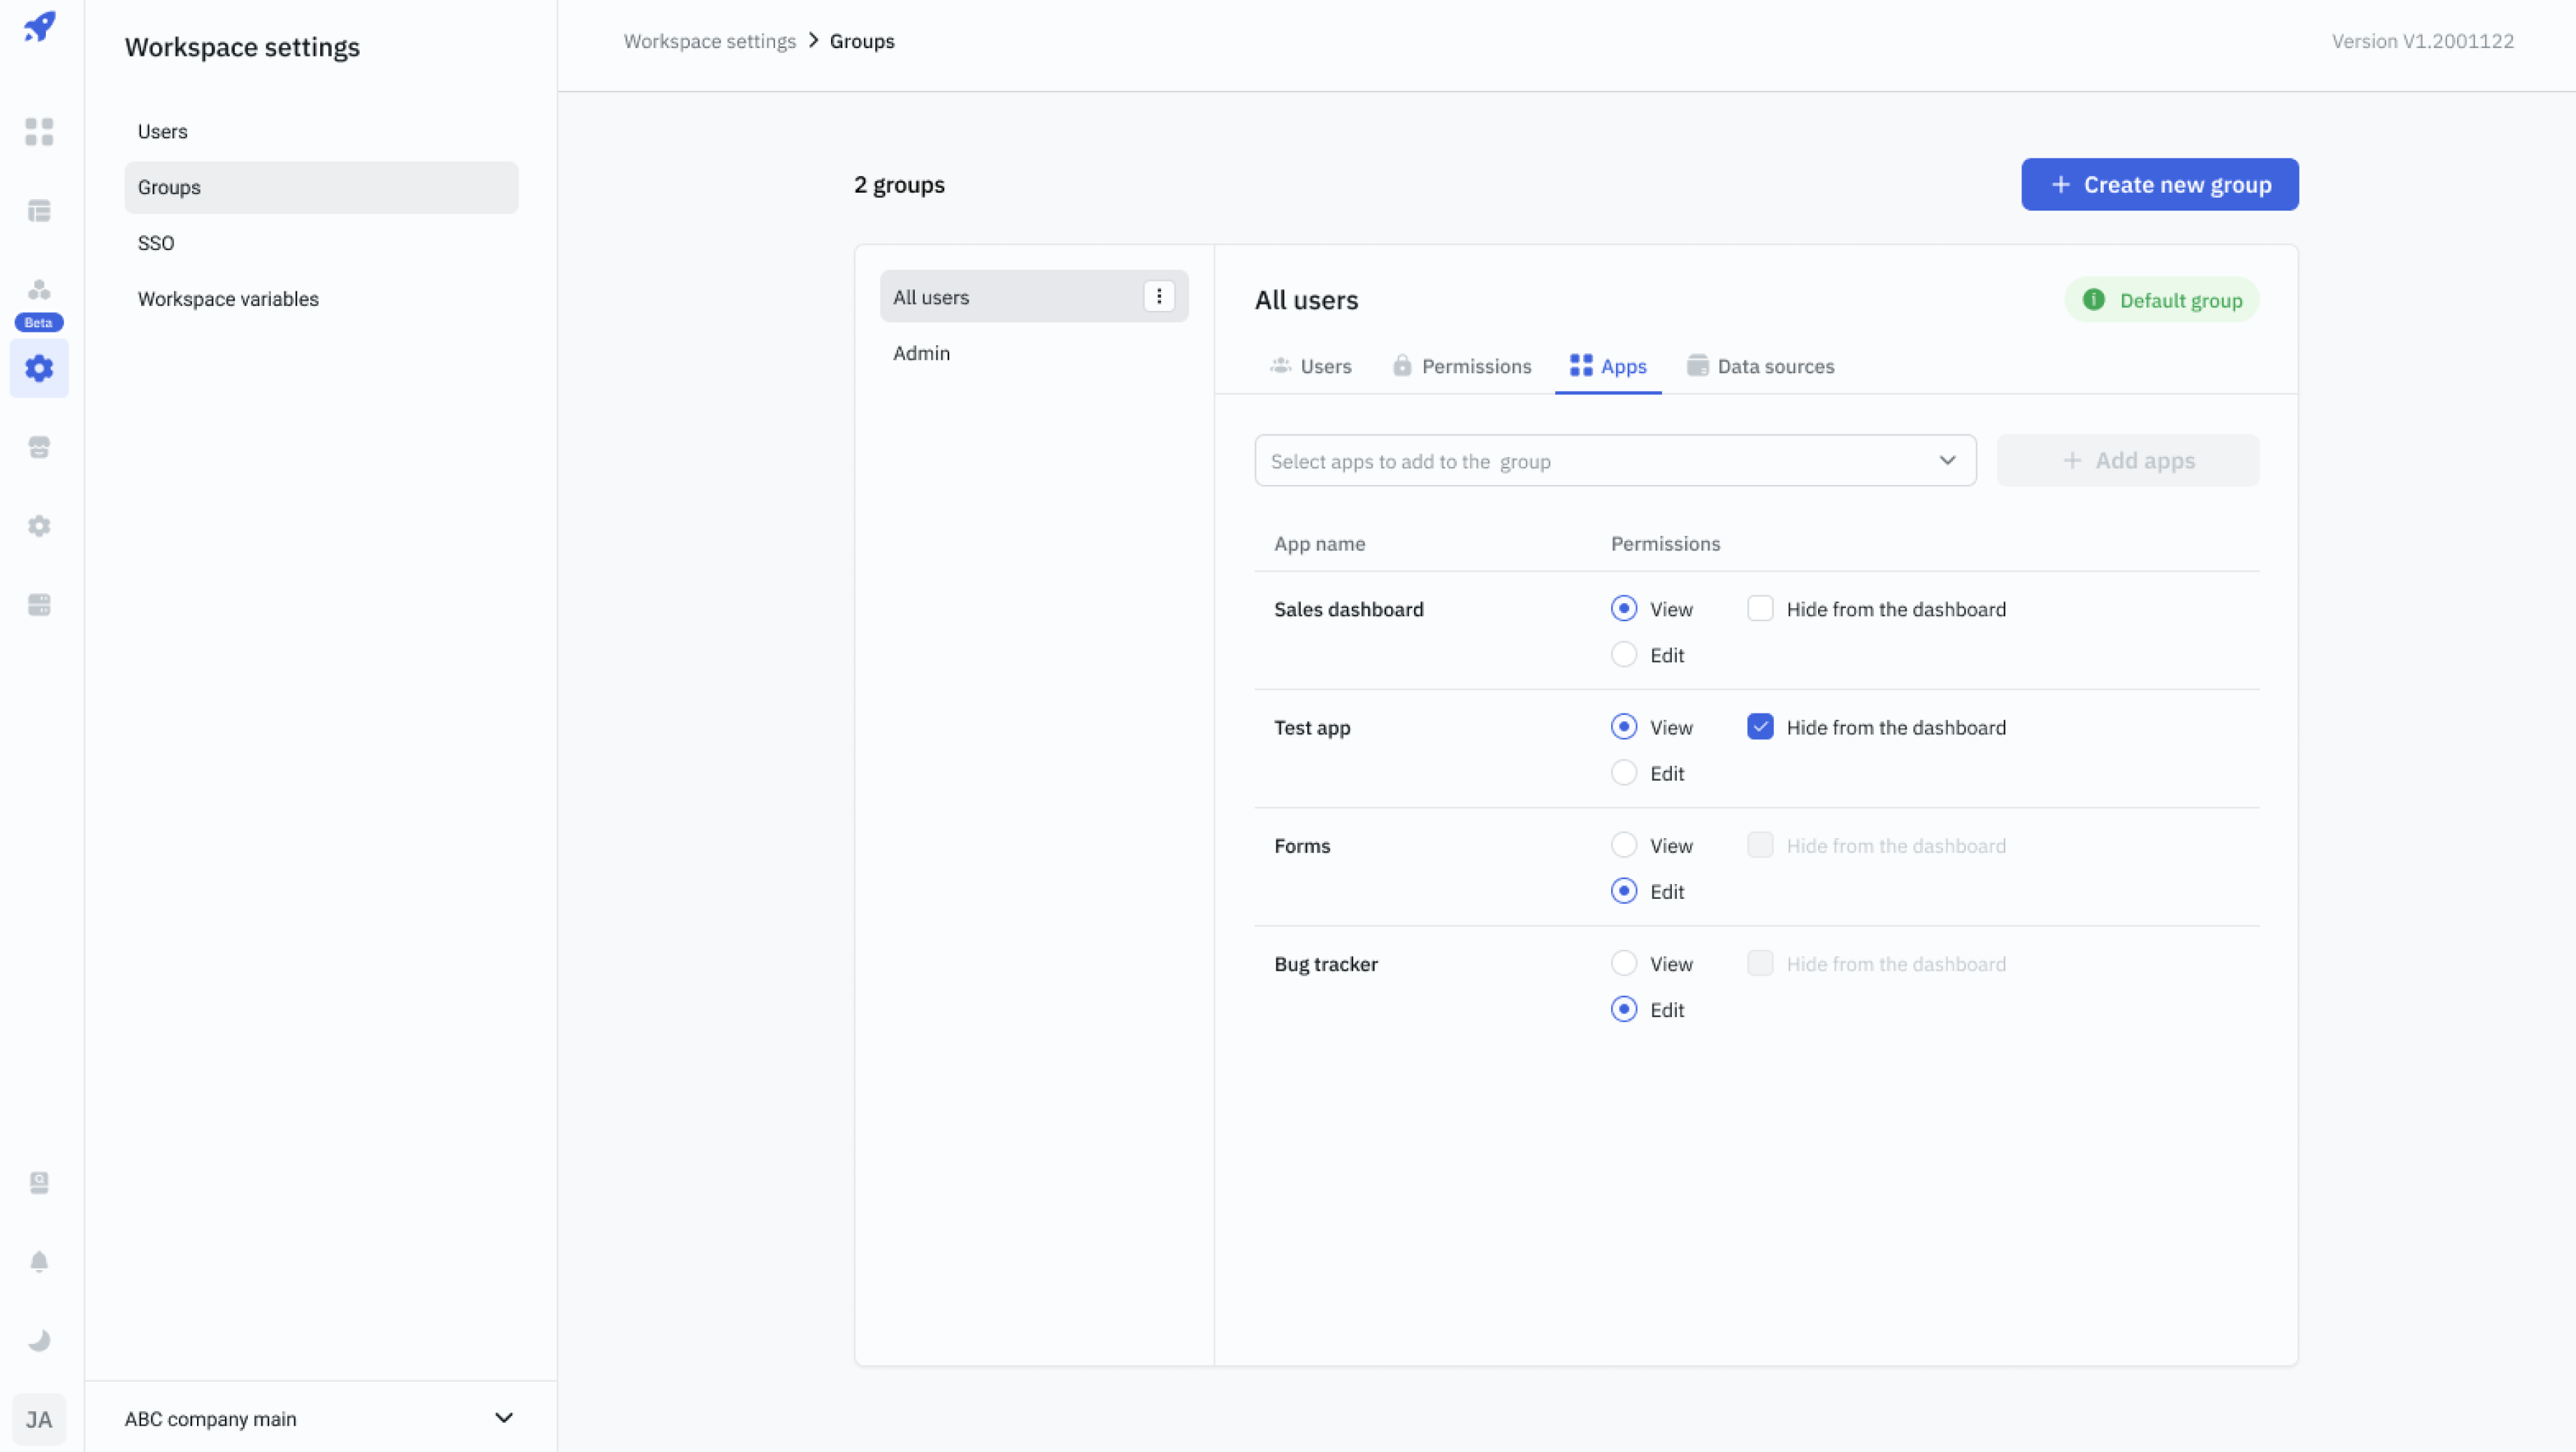Uncheck Hide from dashboard for Test app

1760,727
